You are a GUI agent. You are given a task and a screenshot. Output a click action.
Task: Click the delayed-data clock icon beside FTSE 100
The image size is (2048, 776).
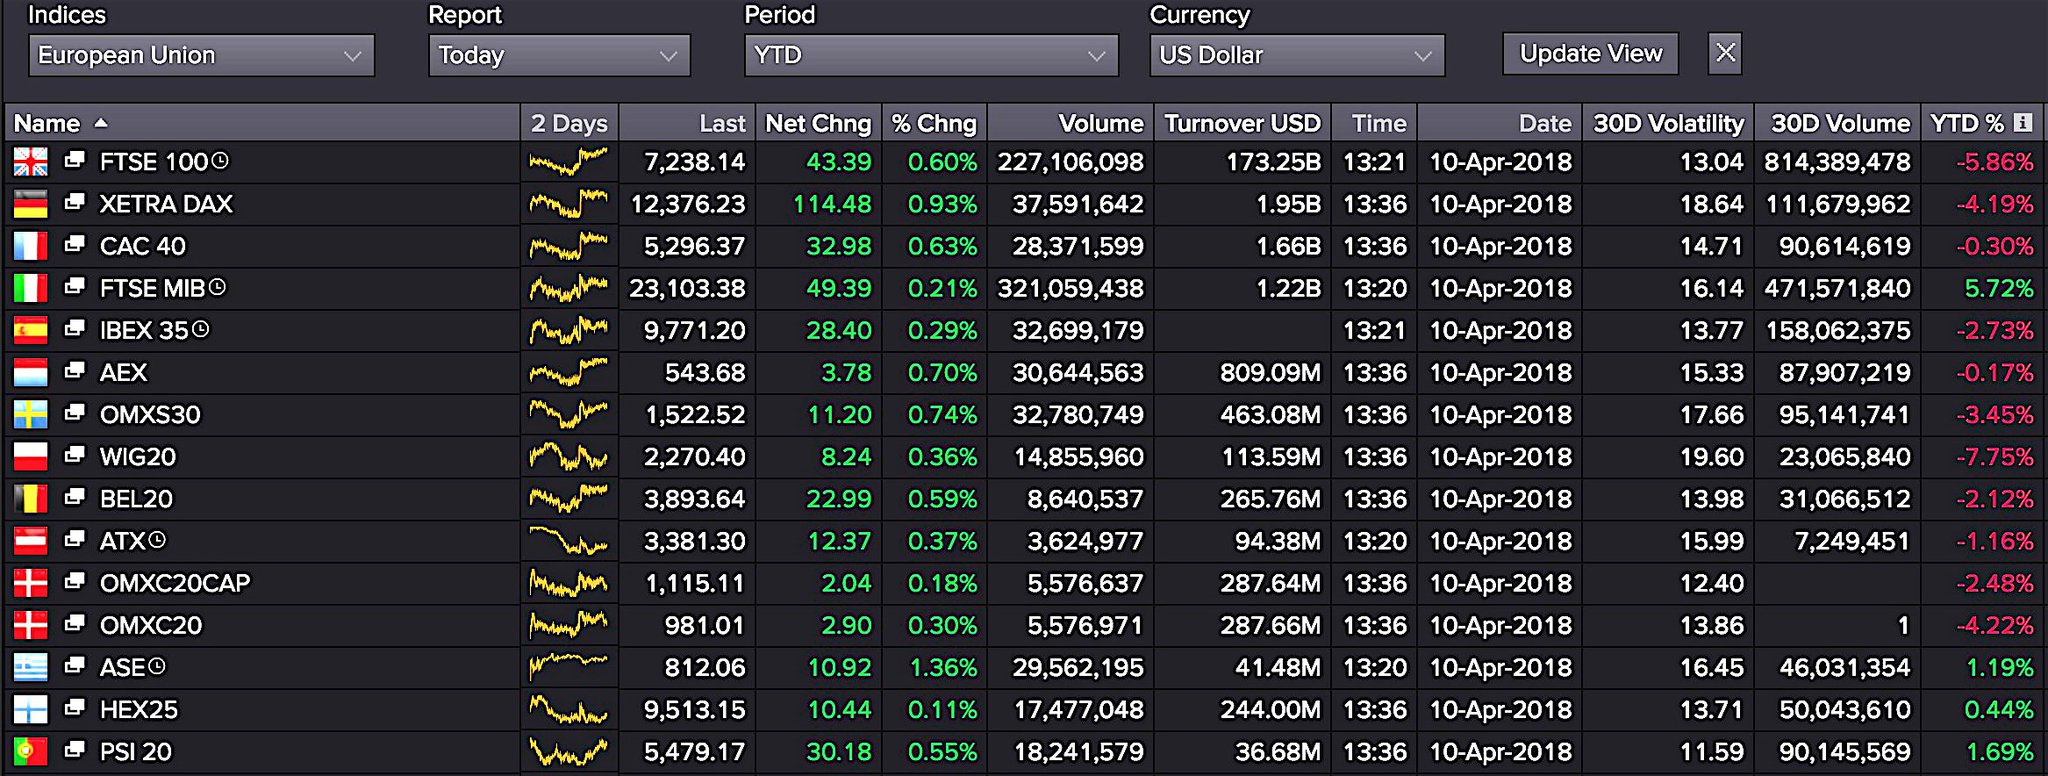[x=220, y=160]
